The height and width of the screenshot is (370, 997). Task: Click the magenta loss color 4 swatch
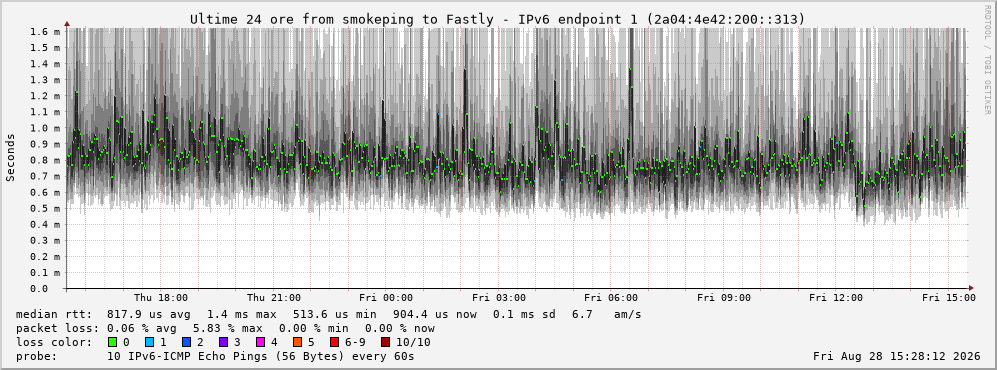click(x=260, y=342)
